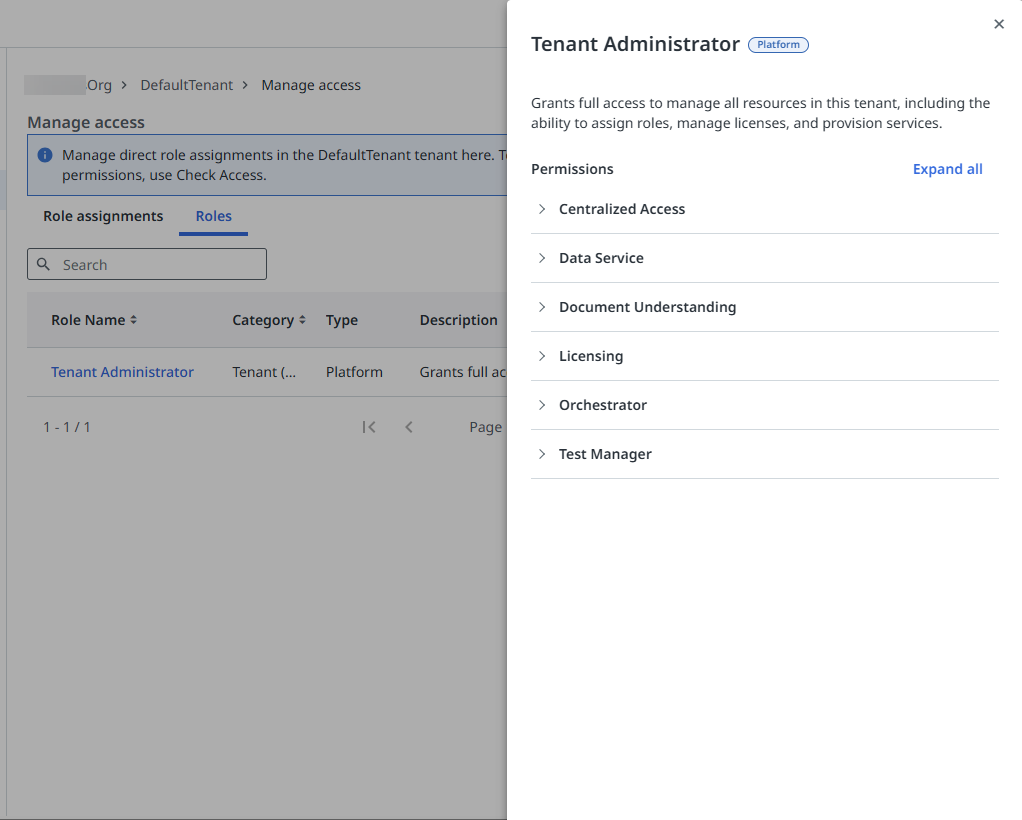Screen dimensions: 1022x820
Task: Switch to the Roles tab
Action: coord(213,216)
